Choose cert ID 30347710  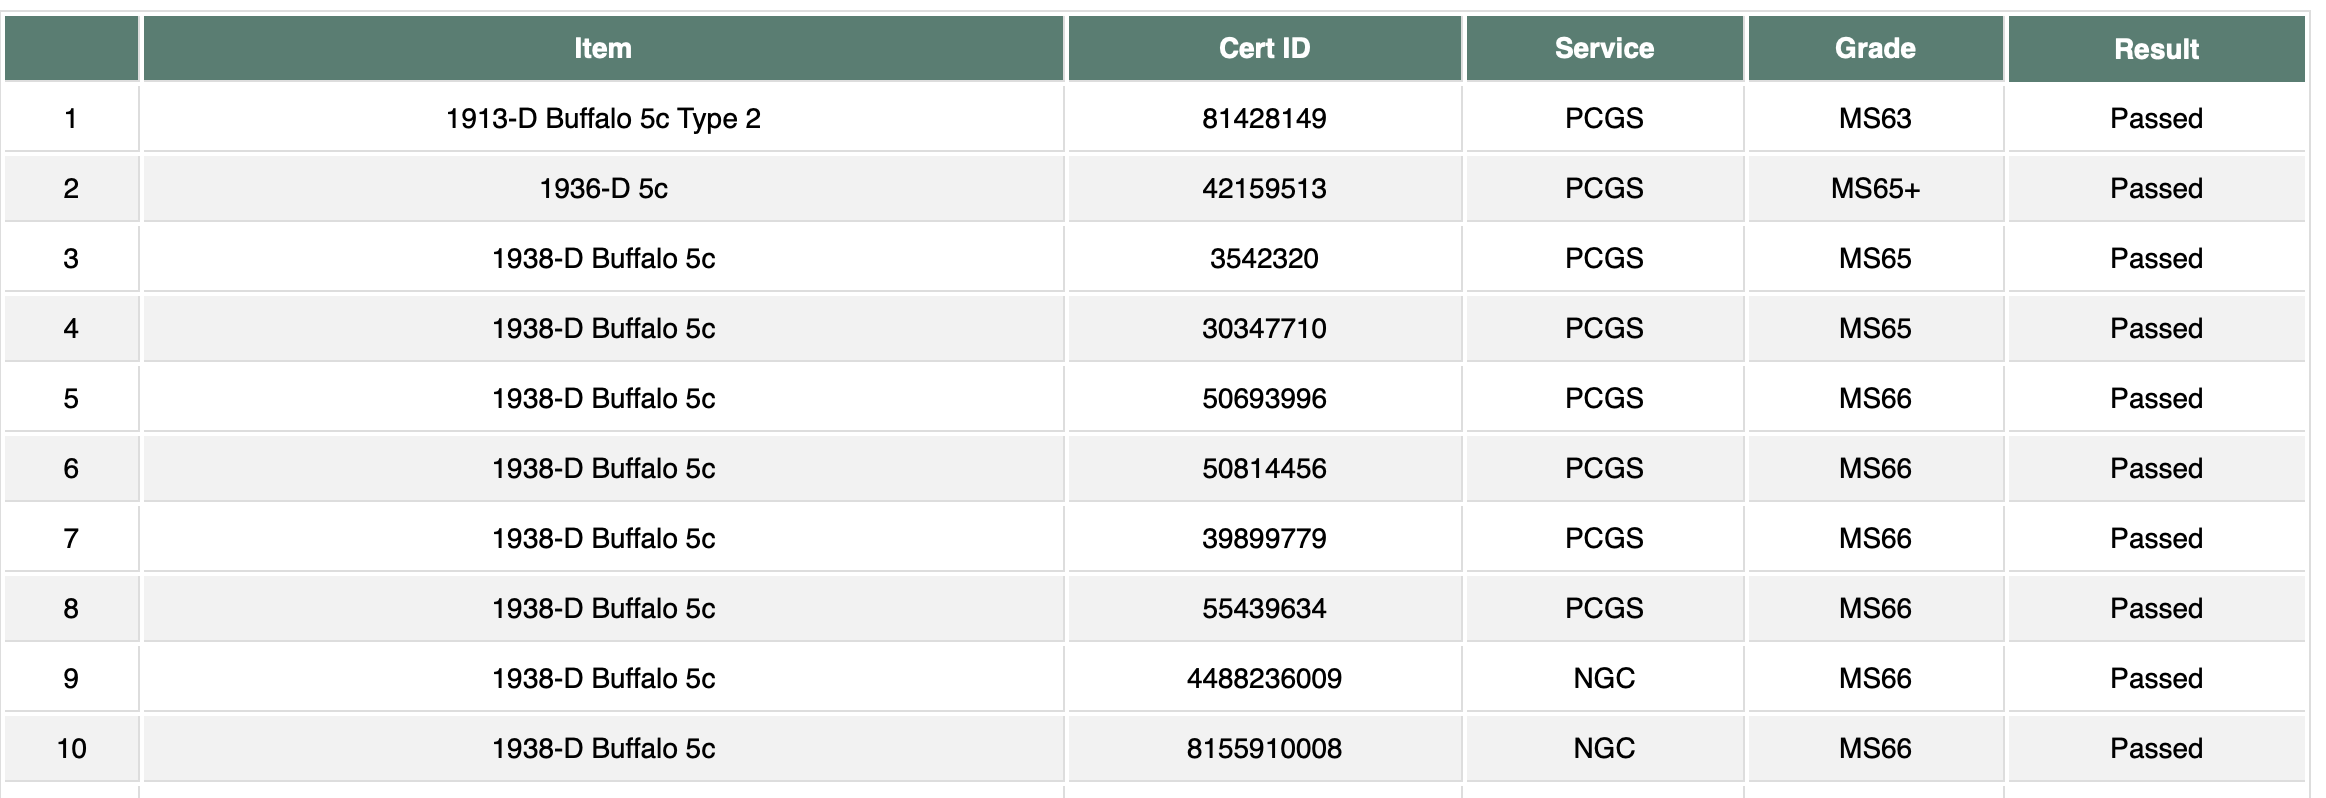click(x=1264, y=328)
